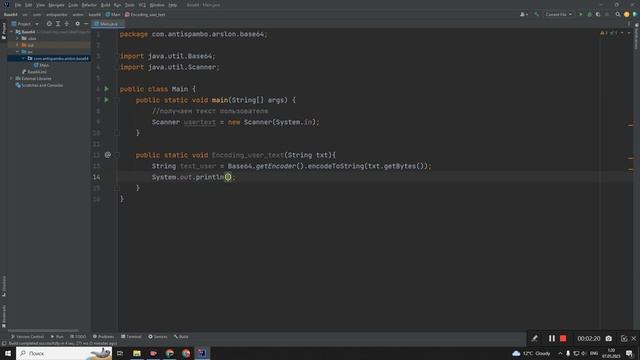Toggle the Structure tool window sidebar button

click(4, 286)
